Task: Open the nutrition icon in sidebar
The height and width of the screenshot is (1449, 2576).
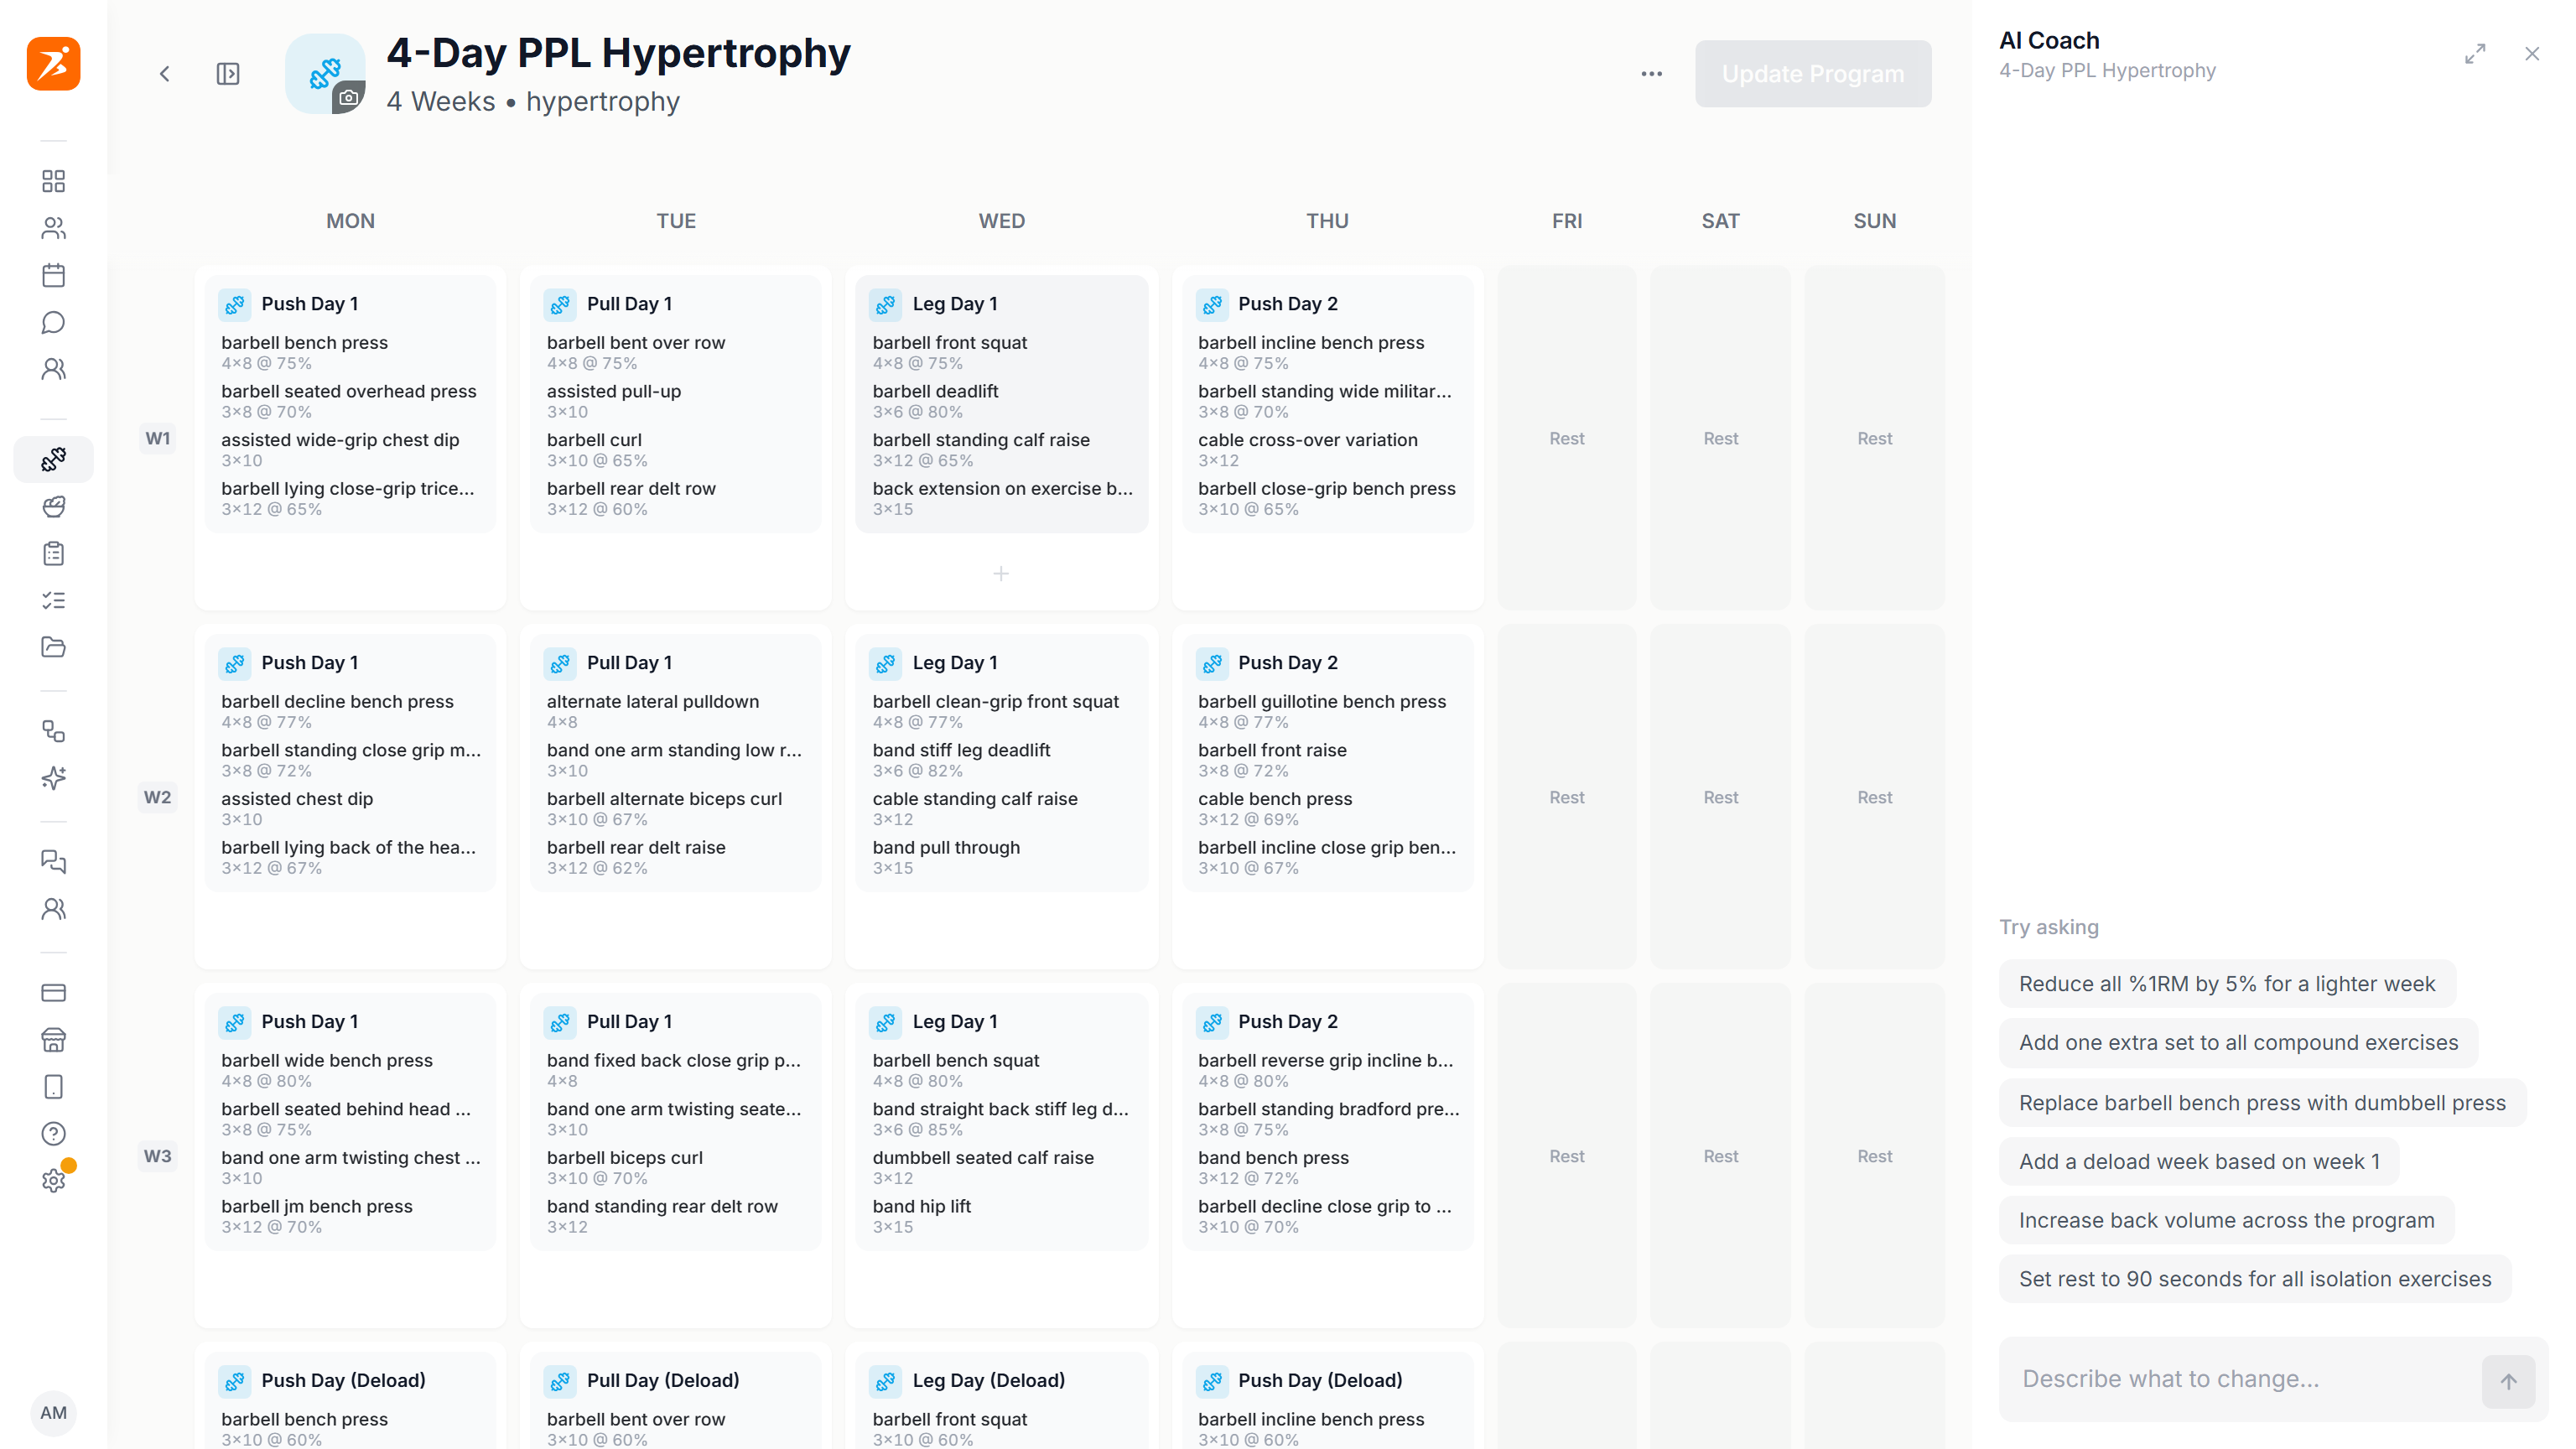Action: (53, 507)
